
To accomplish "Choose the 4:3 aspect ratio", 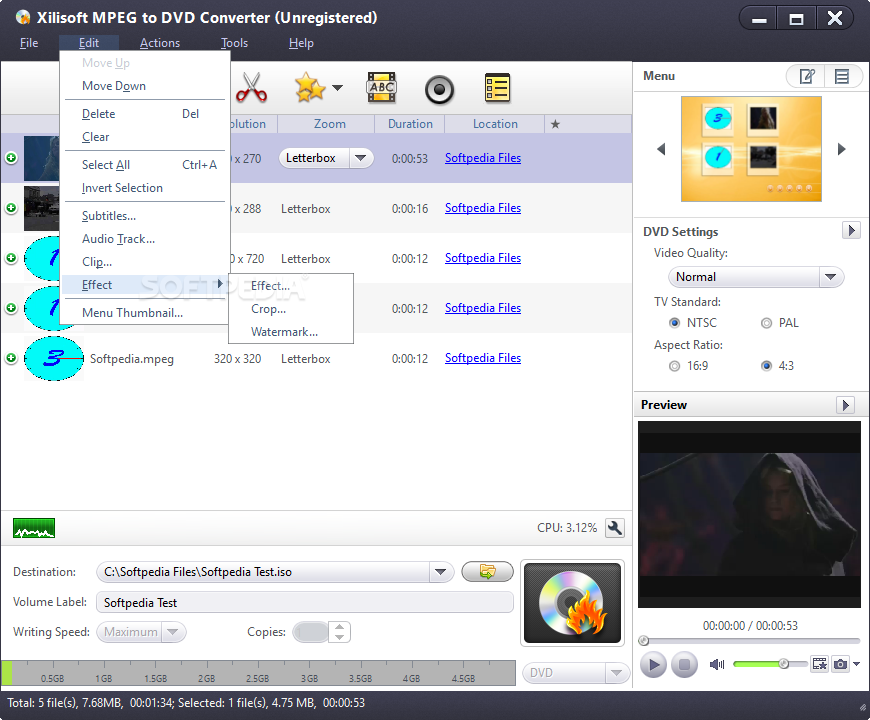I will pyautogui.click(x=766, y=366).
